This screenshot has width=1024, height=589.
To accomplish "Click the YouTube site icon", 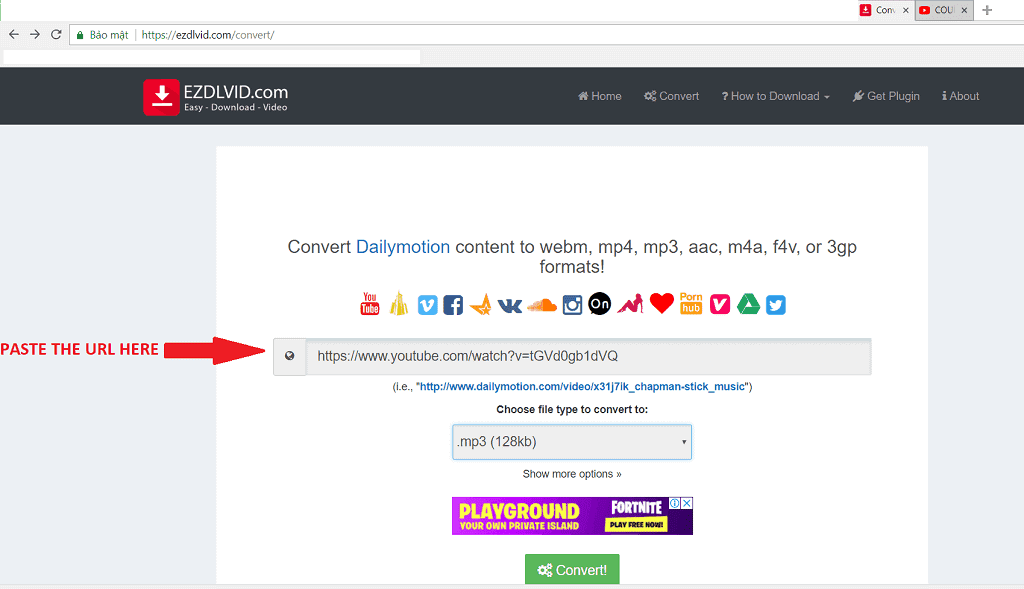I will (x=370, y=304).
